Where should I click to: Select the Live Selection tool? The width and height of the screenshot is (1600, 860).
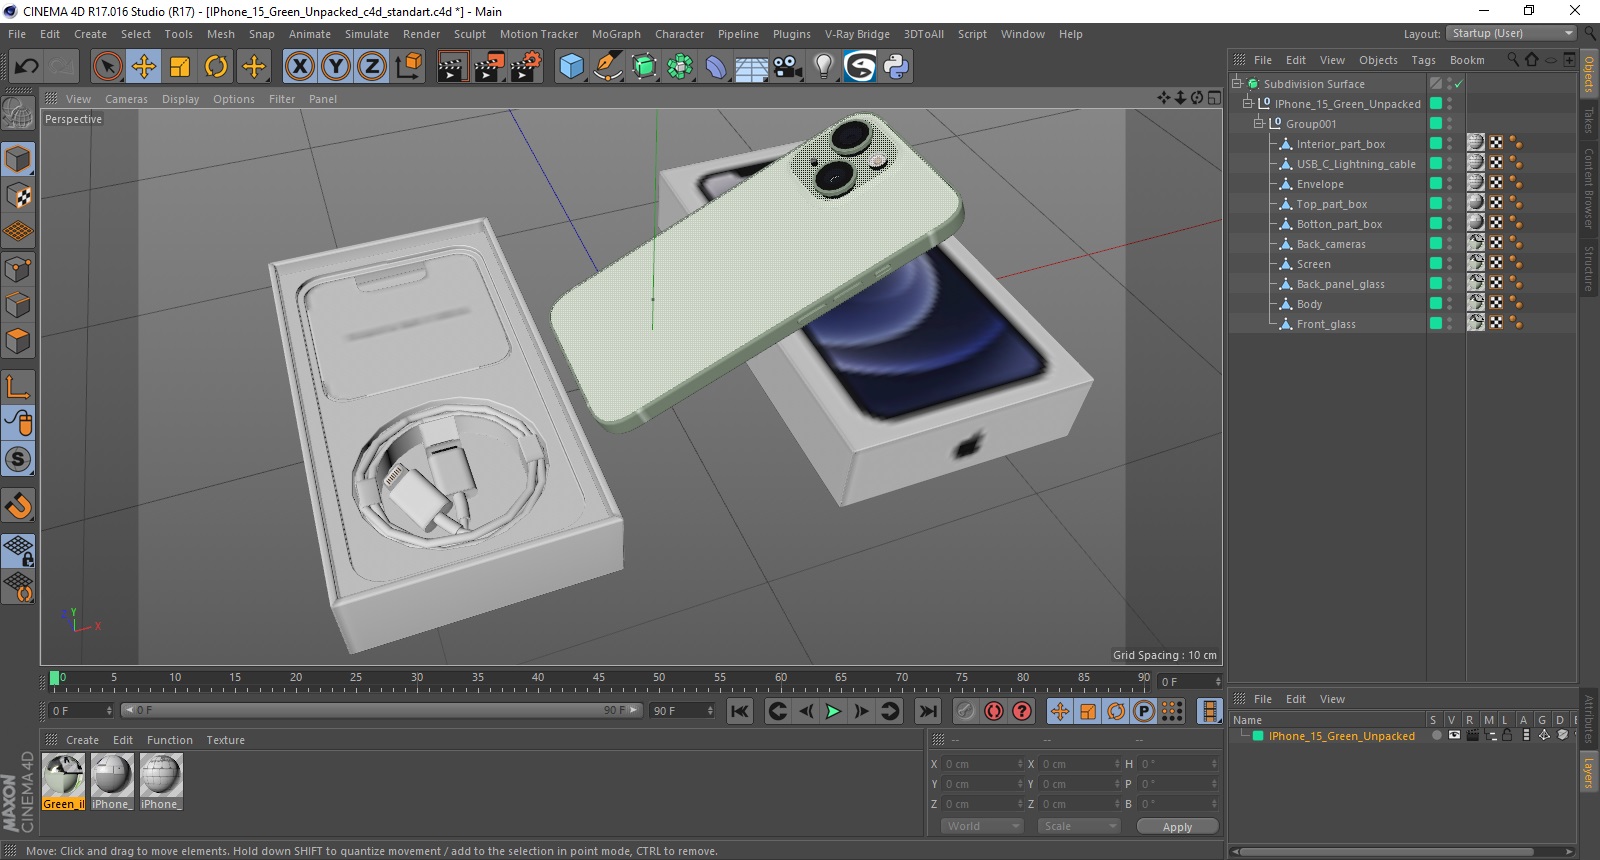pos(107,67)
